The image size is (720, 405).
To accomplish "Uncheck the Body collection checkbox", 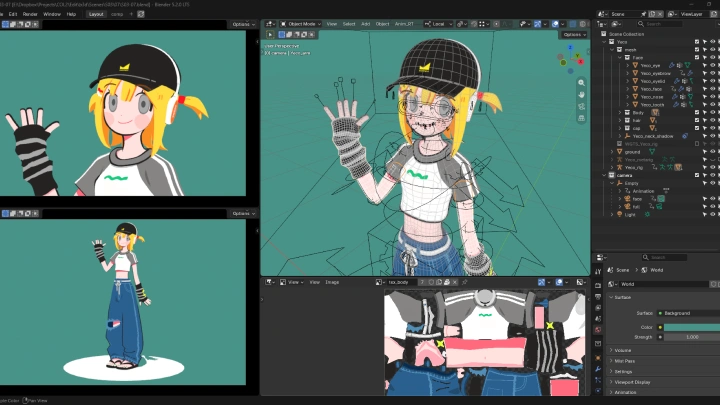I will [x=697, y=112].
